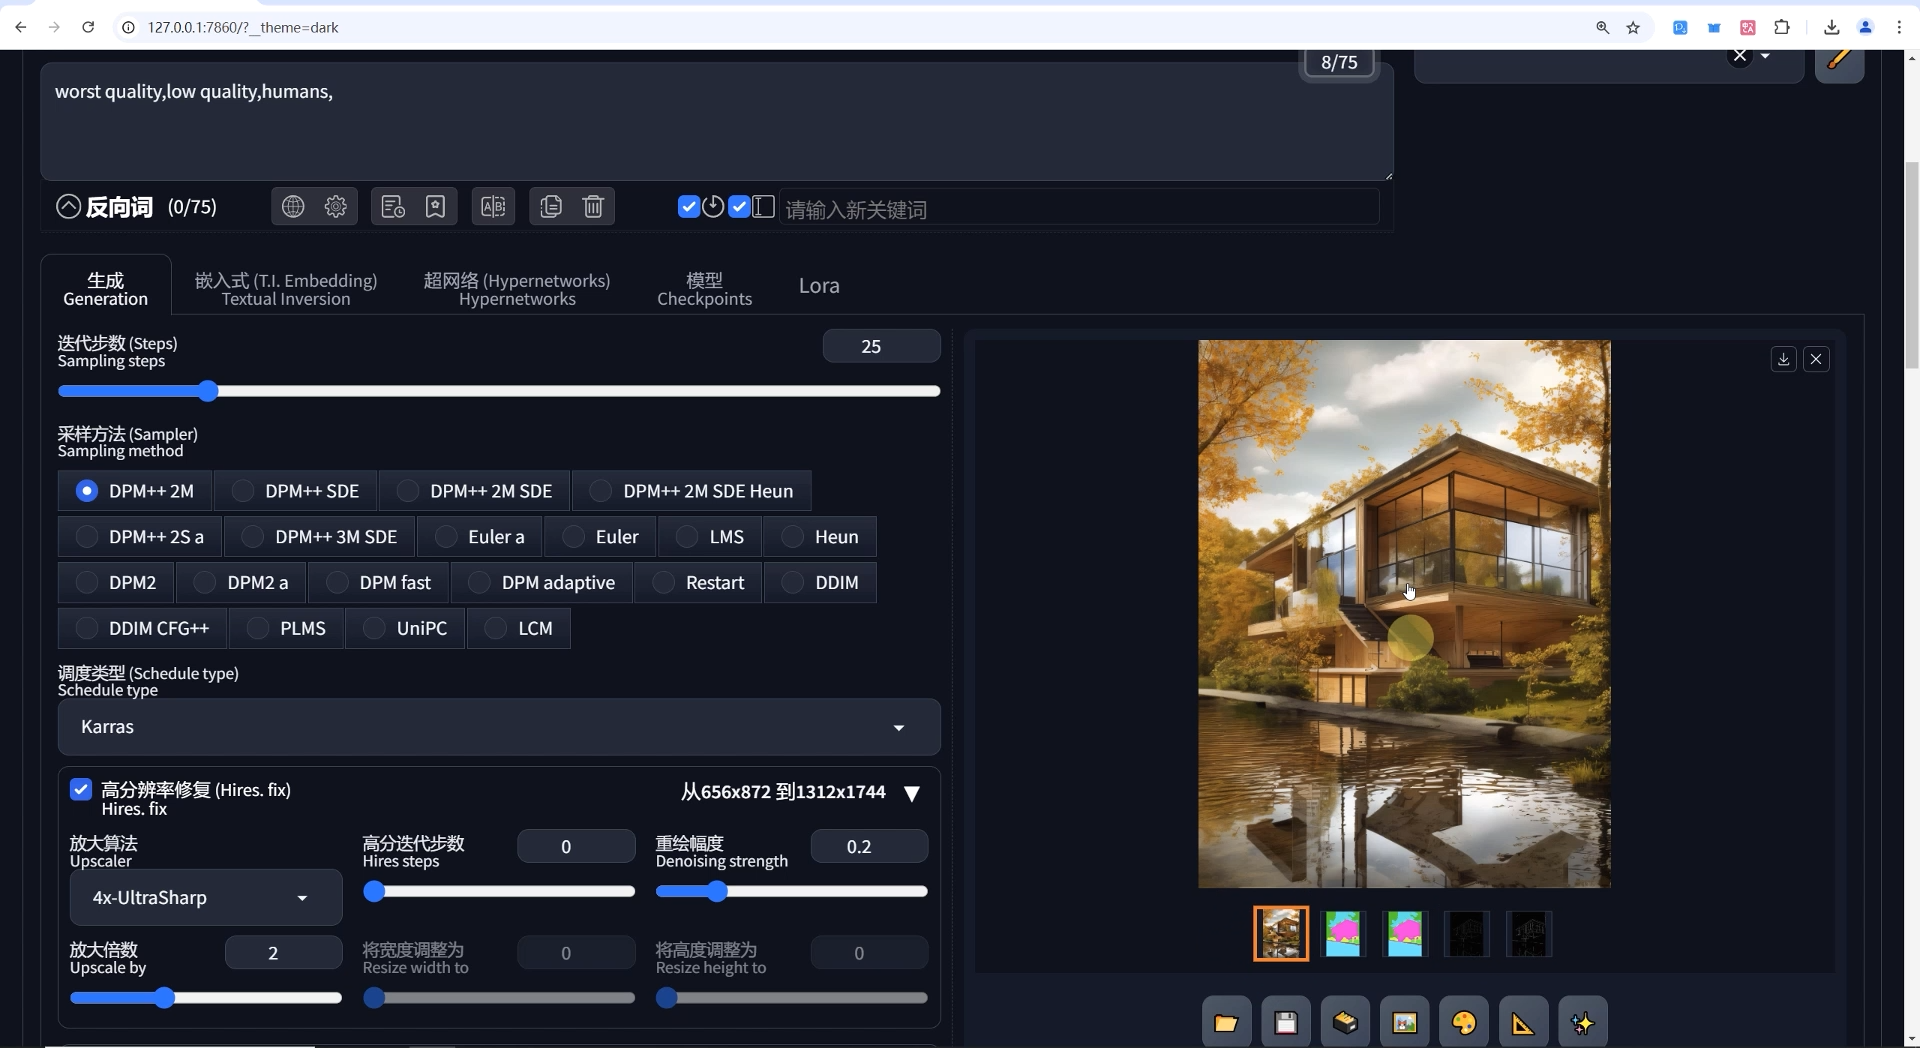The image size is (1920, 1048).
Task: Open the Upscaler 4x-UltraSharp dropdown
Action: click(206, 898)
